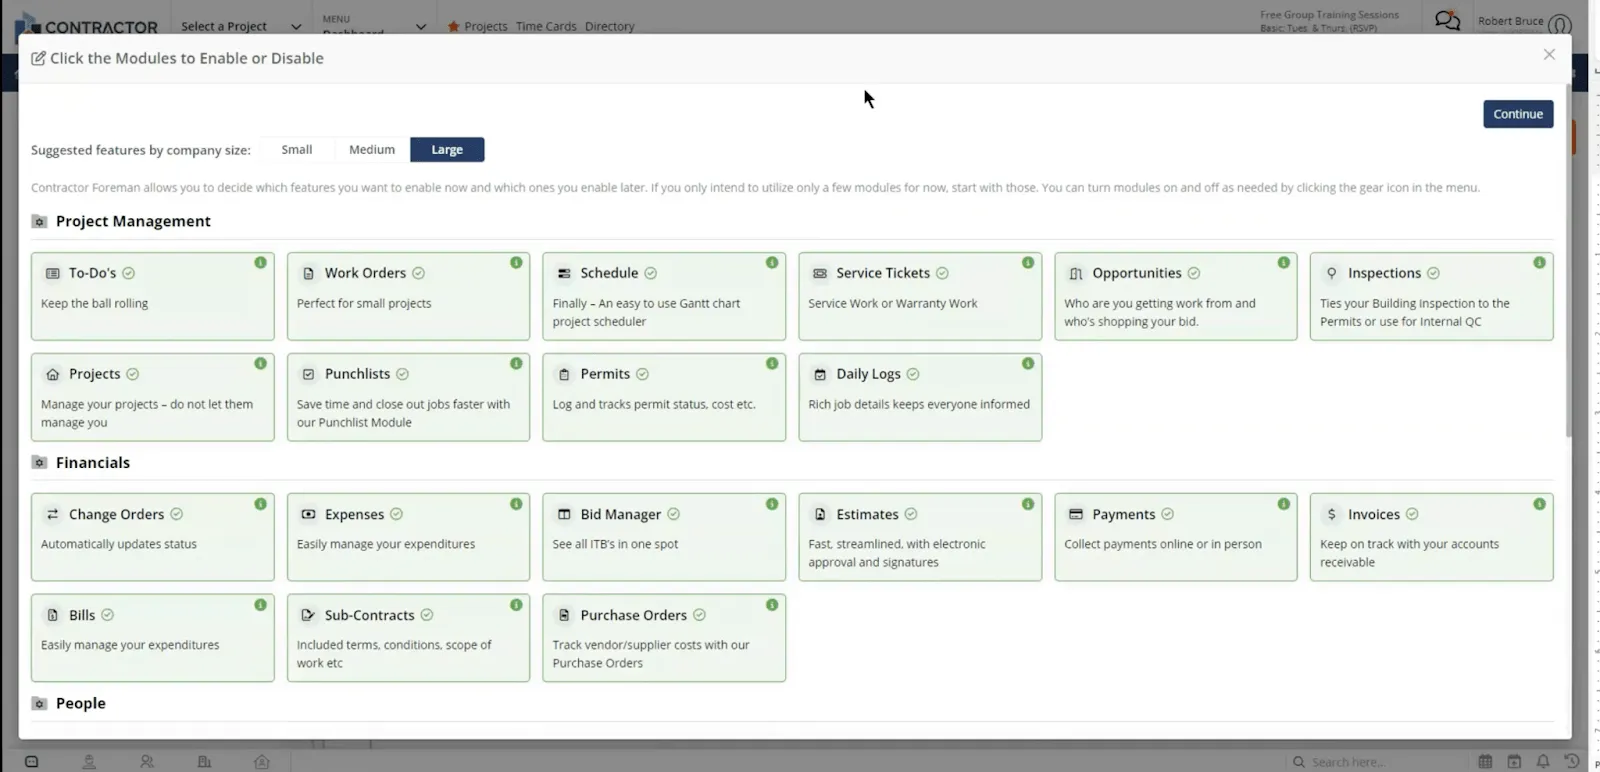Click the info icon on Purchase Orders card
The height and width of the screenshot is (772, 1600).
coord(772,605)
